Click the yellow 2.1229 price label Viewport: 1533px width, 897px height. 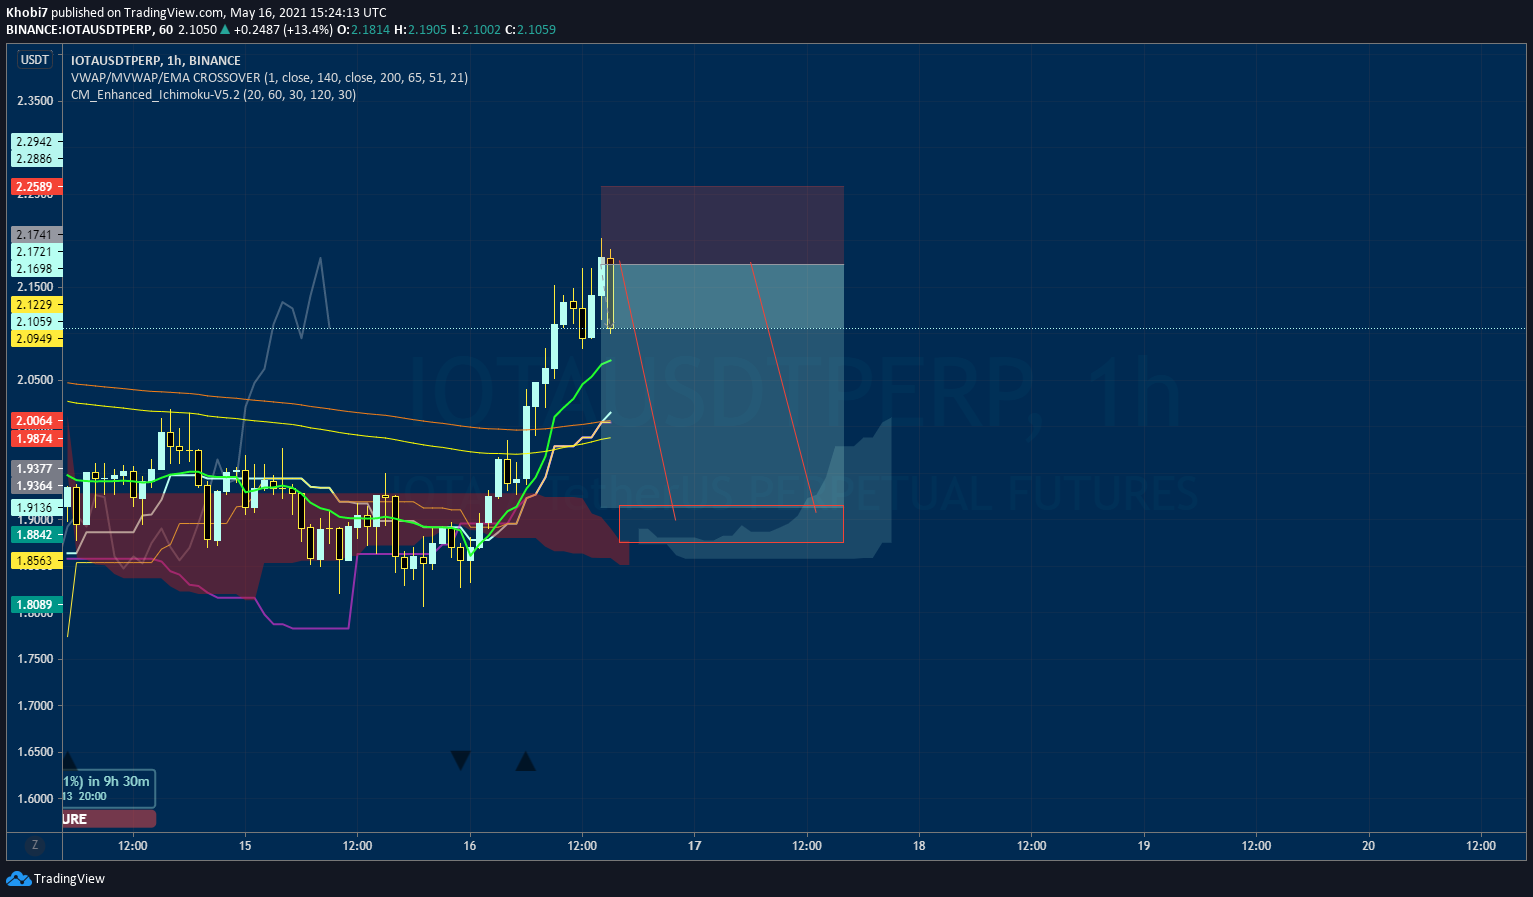(x=36, y=304)
